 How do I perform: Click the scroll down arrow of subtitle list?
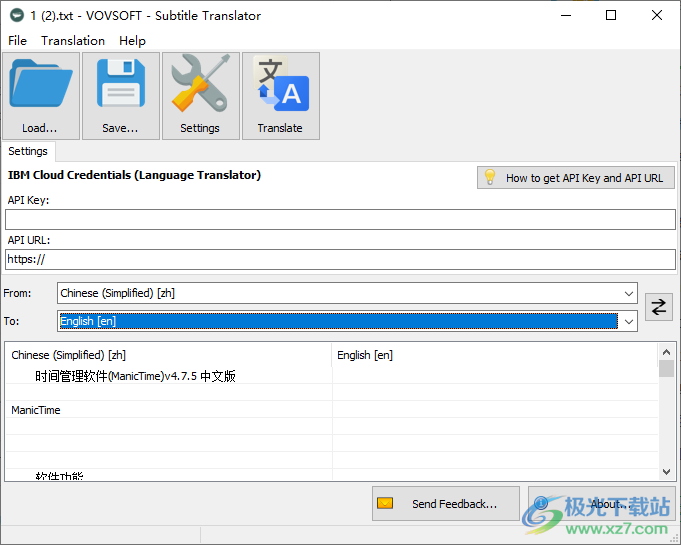click(666, 472)
